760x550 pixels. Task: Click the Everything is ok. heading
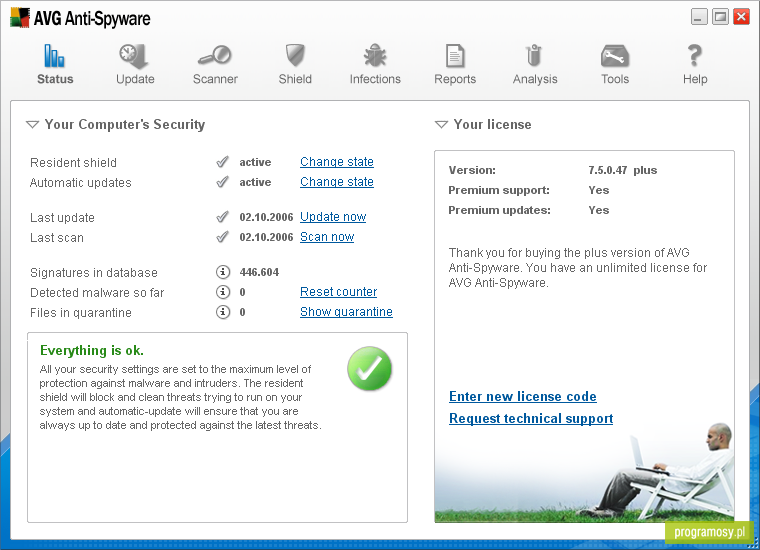point(92,350)
